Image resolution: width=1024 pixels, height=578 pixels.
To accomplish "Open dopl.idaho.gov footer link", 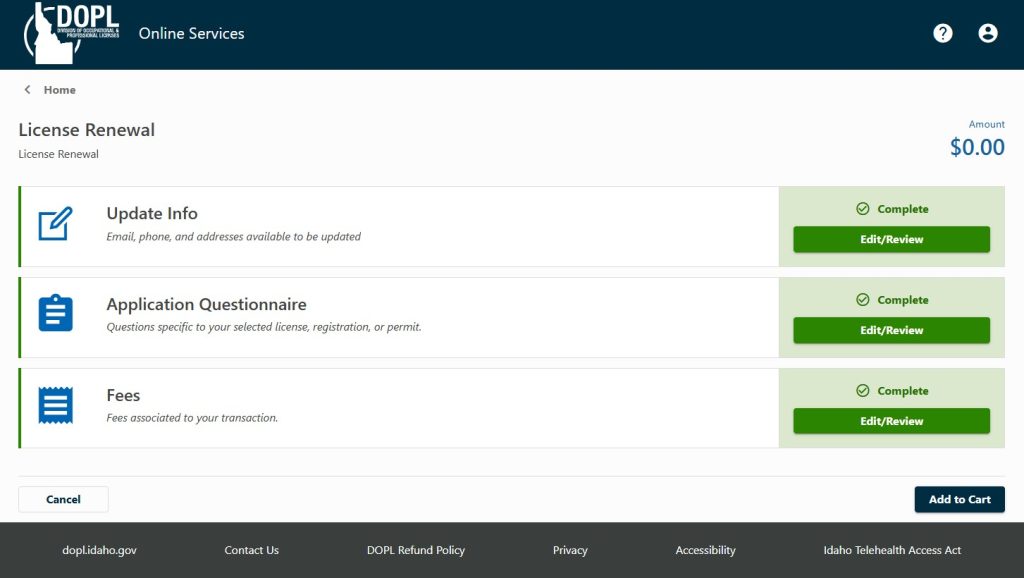I will 99,550.
